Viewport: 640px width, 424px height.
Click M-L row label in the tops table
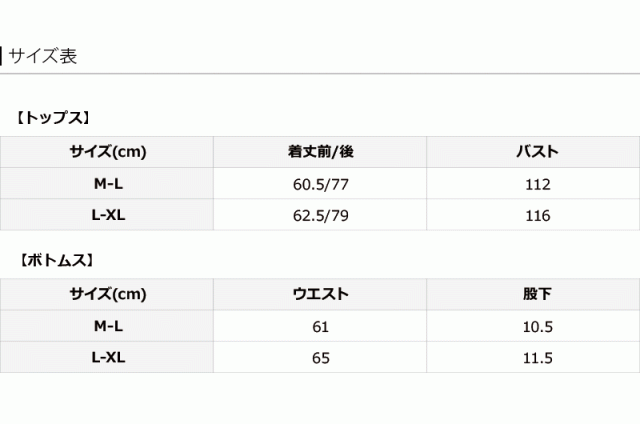click(x=107, y=184)
